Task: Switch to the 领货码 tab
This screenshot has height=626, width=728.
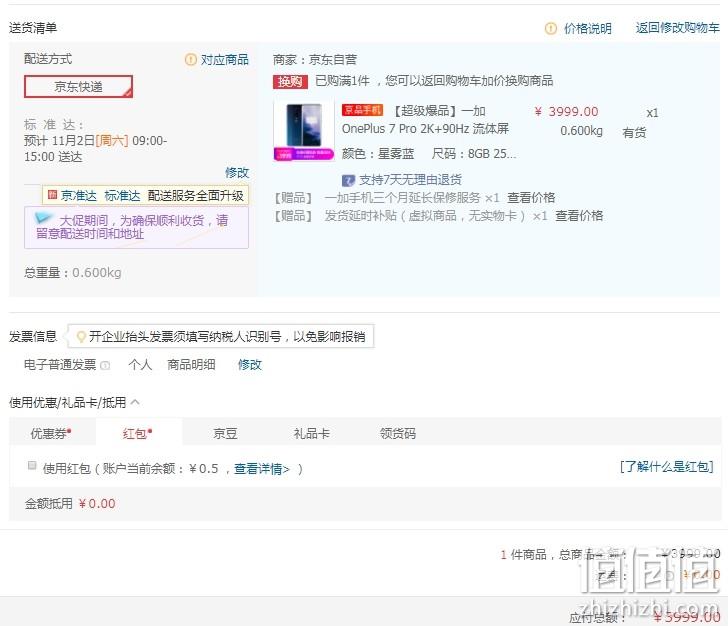Action: tap(398, 433)
